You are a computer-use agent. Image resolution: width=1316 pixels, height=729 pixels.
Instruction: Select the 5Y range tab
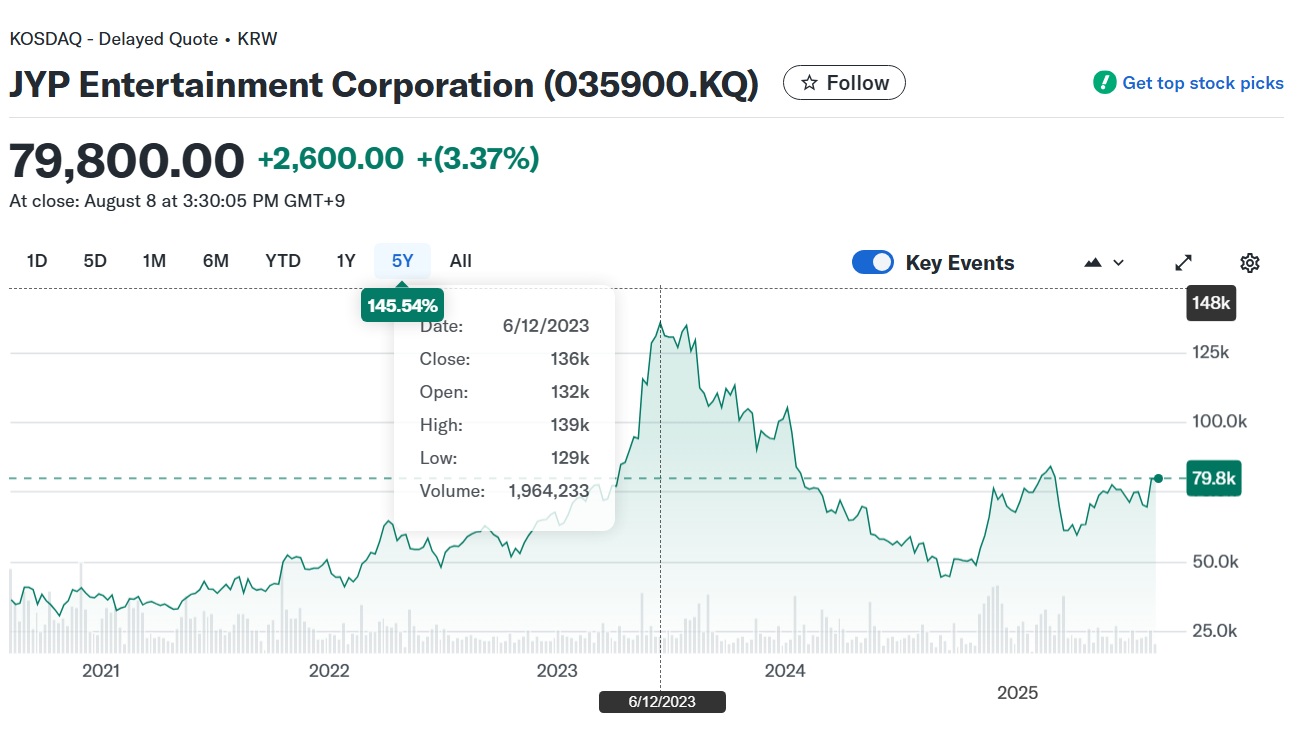pyautogui.click(x=403, y=261)
